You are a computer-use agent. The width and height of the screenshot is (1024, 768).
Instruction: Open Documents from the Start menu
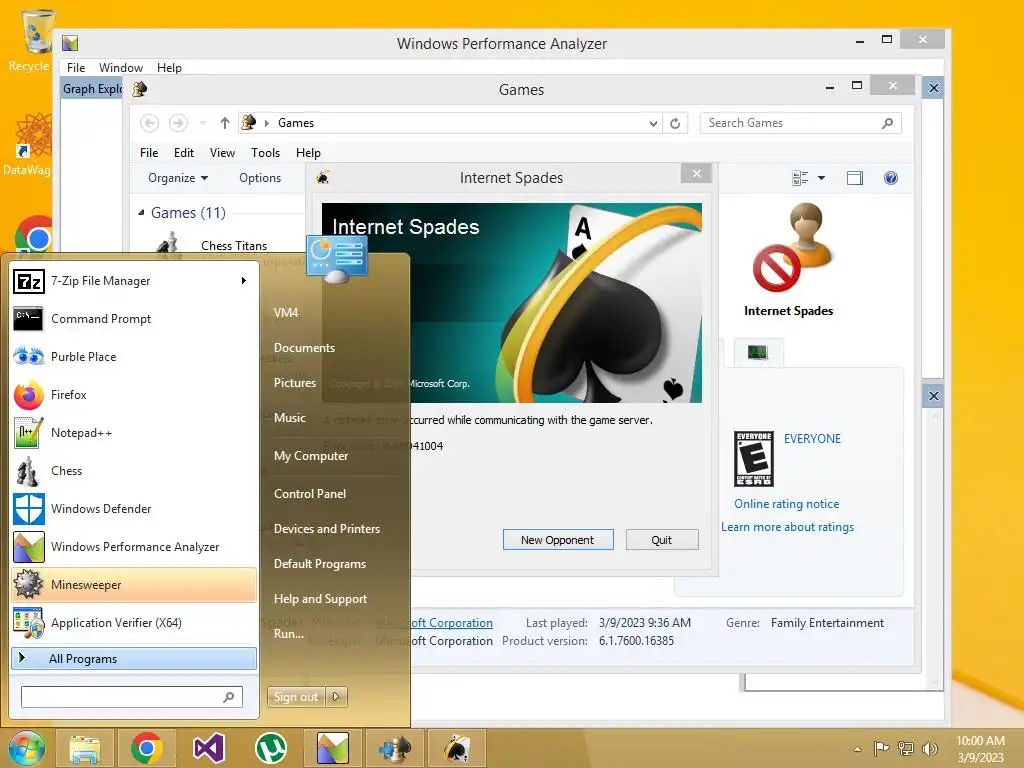(x=304, y=348)
